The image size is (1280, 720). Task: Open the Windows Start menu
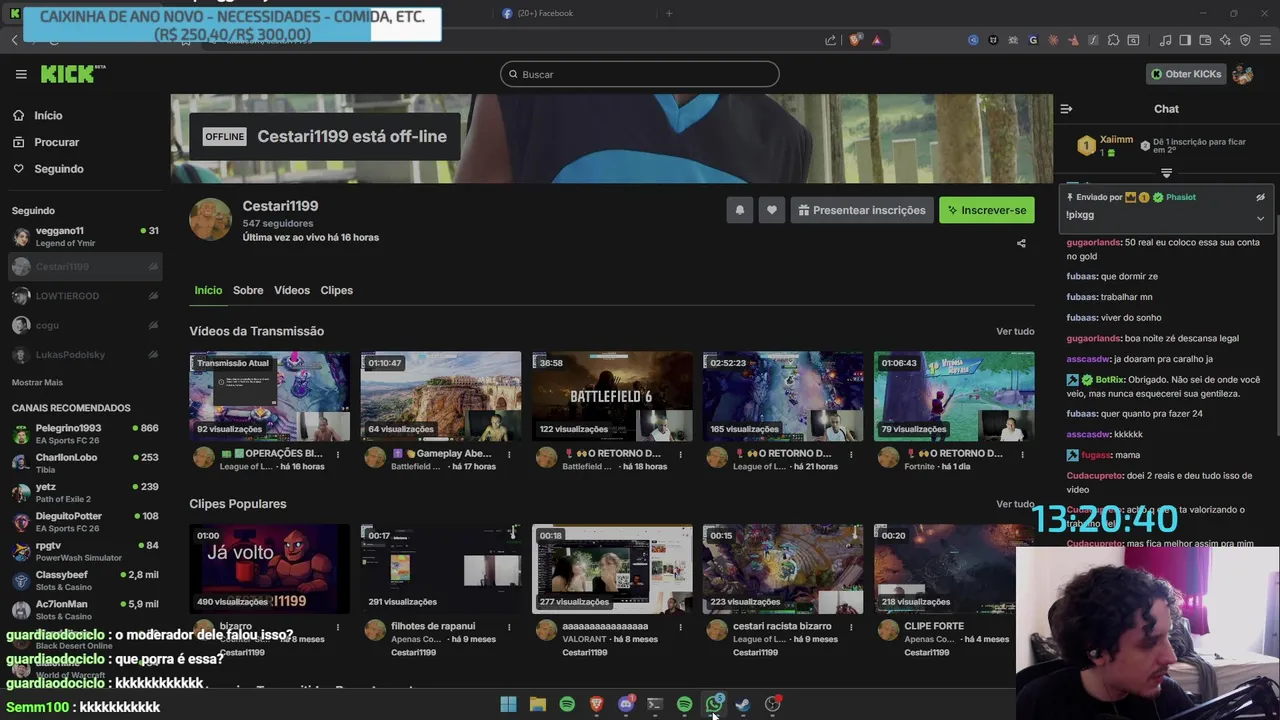point(508,704)
